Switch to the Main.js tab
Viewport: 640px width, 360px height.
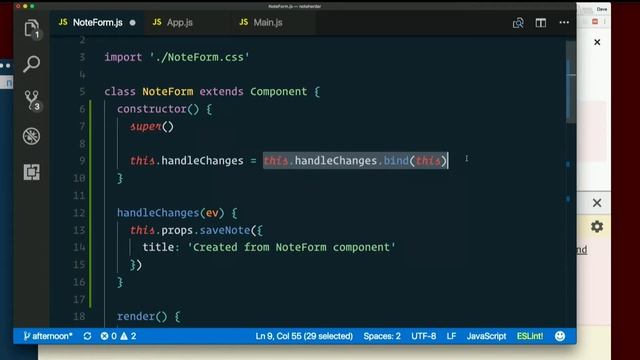268,22
